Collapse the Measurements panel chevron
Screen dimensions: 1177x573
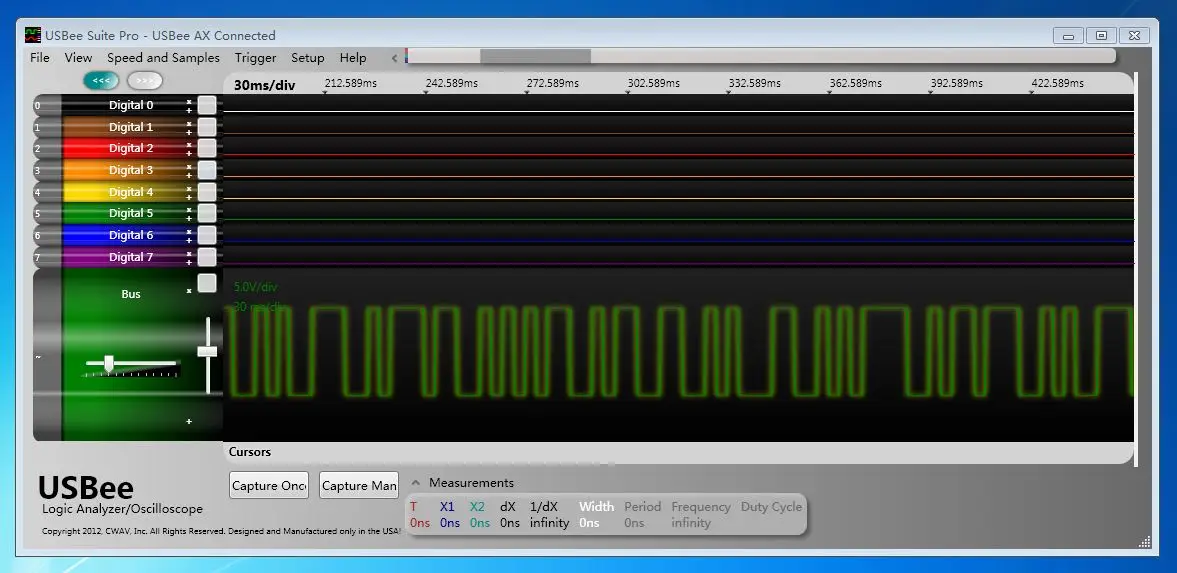click(417, 483)
